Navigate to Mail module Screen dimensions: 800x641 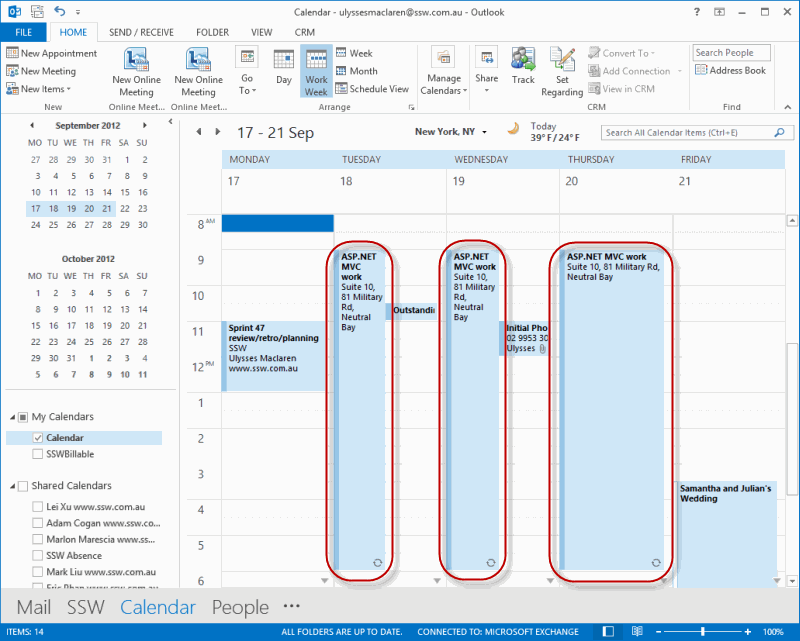click(x=34, y=607)
